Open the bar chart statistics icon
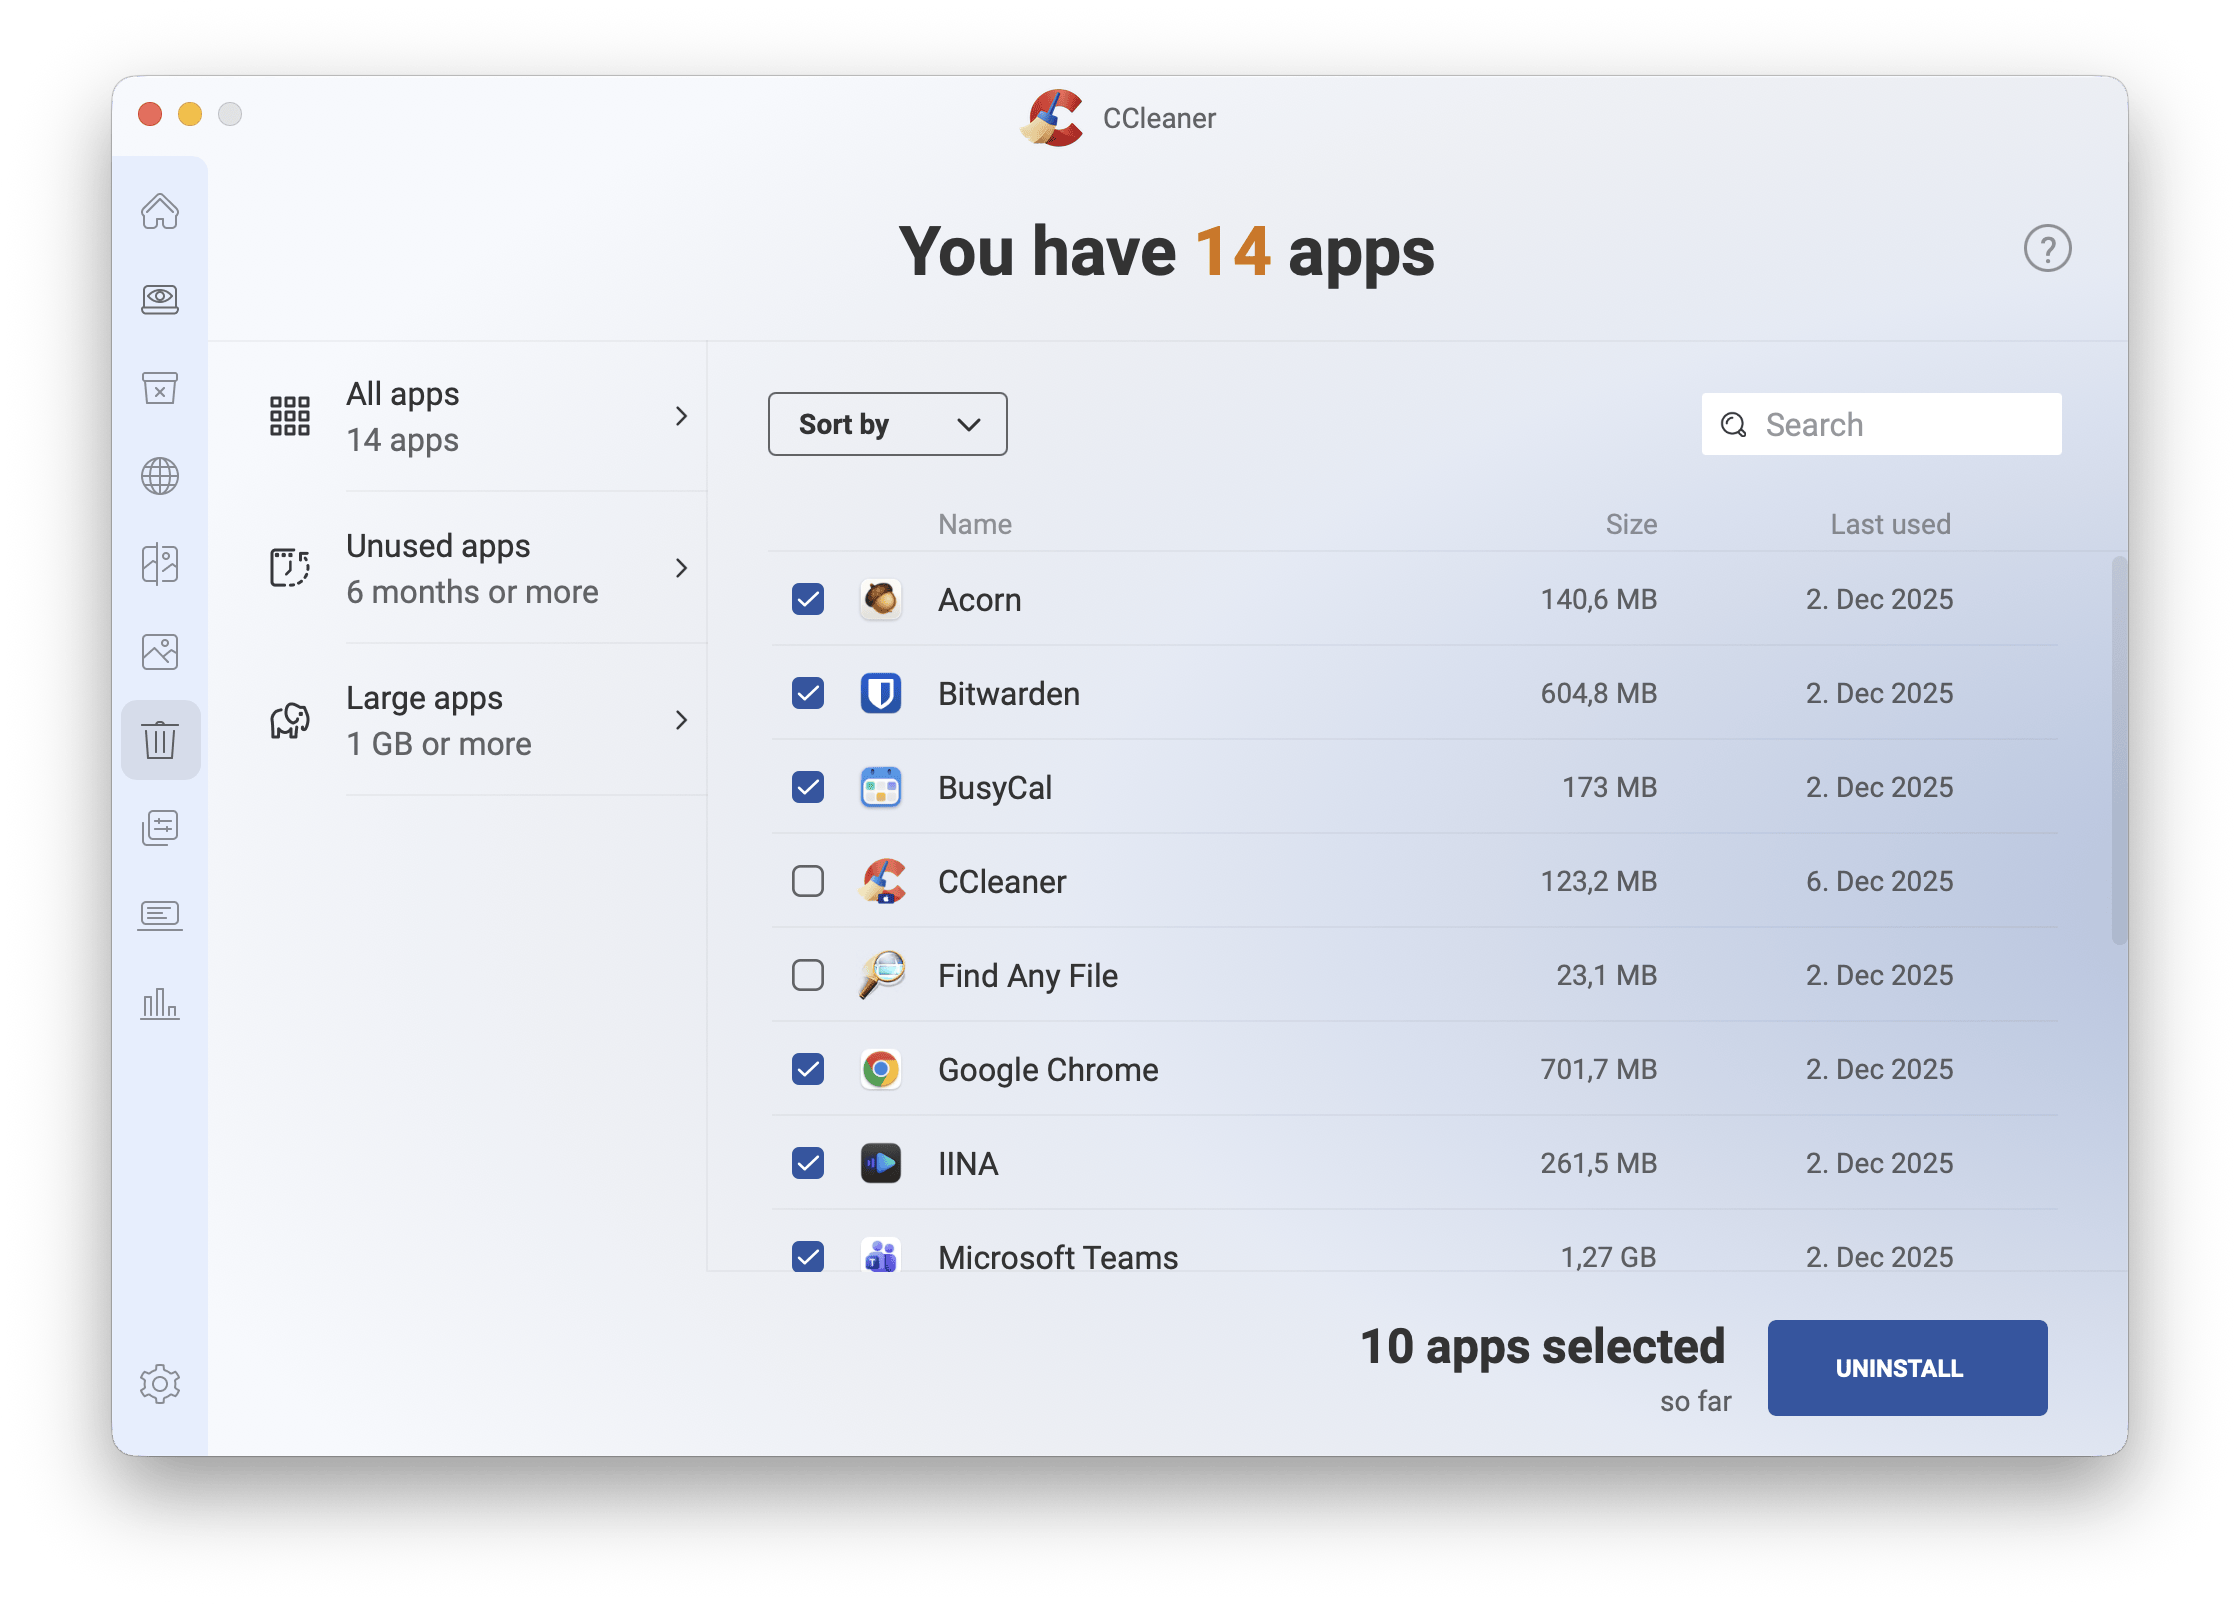 (x=160, y=1003)
